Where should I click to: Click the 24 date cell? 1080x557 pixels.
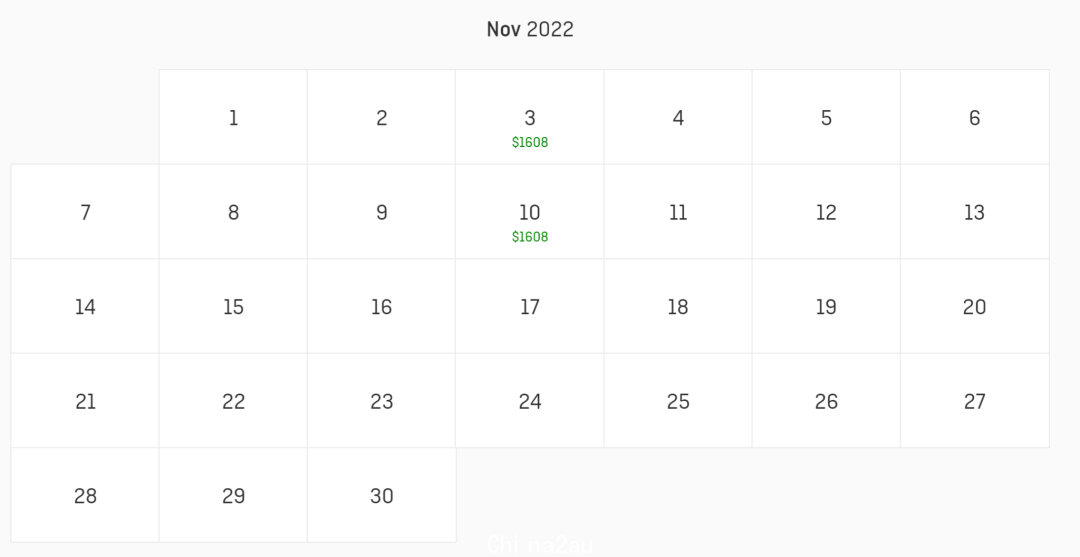click(x=530, y=401)
